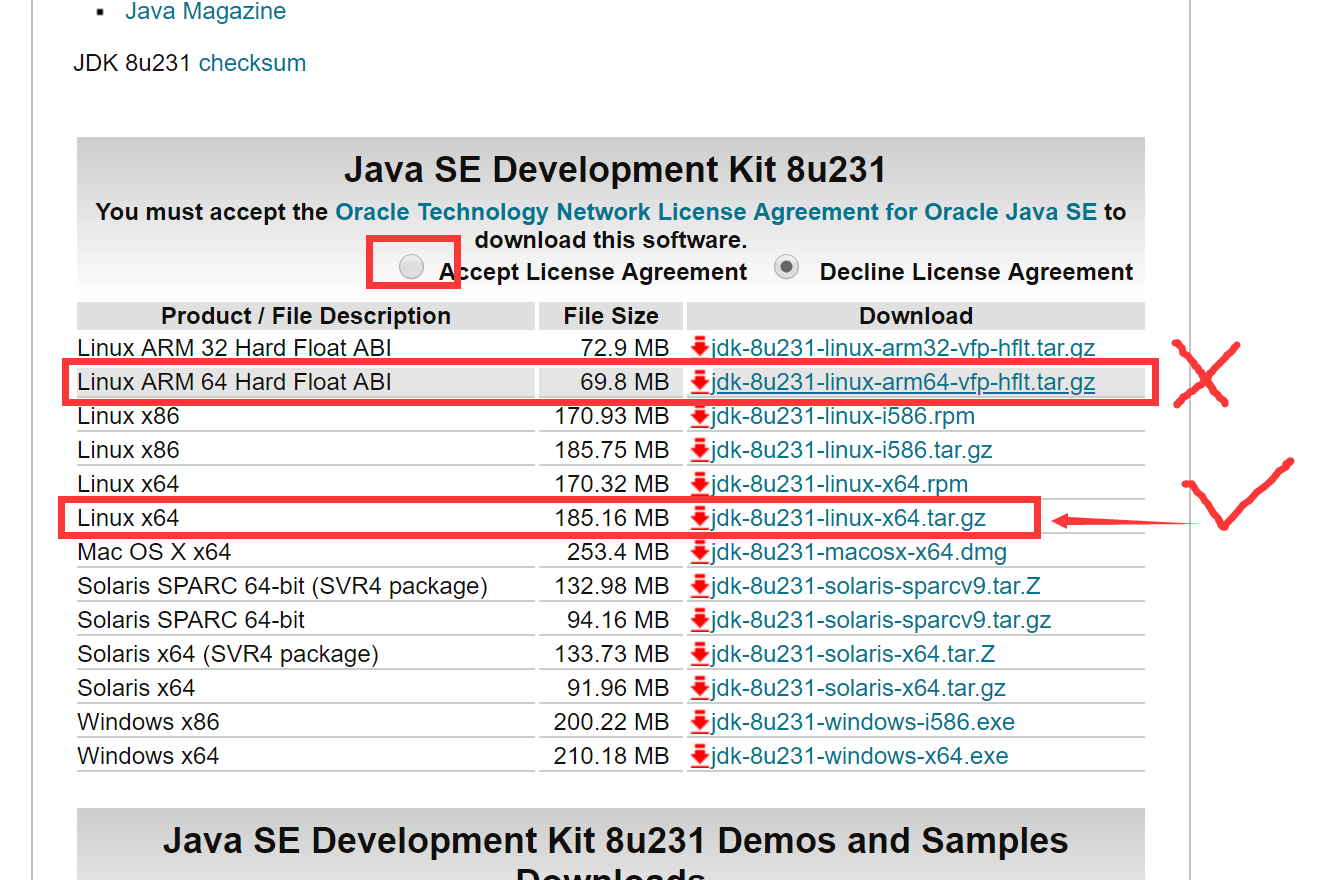Open Oracle Technology Network License Agreement link
Viewport: 1330px width, 880px height.
coord(716,212)
